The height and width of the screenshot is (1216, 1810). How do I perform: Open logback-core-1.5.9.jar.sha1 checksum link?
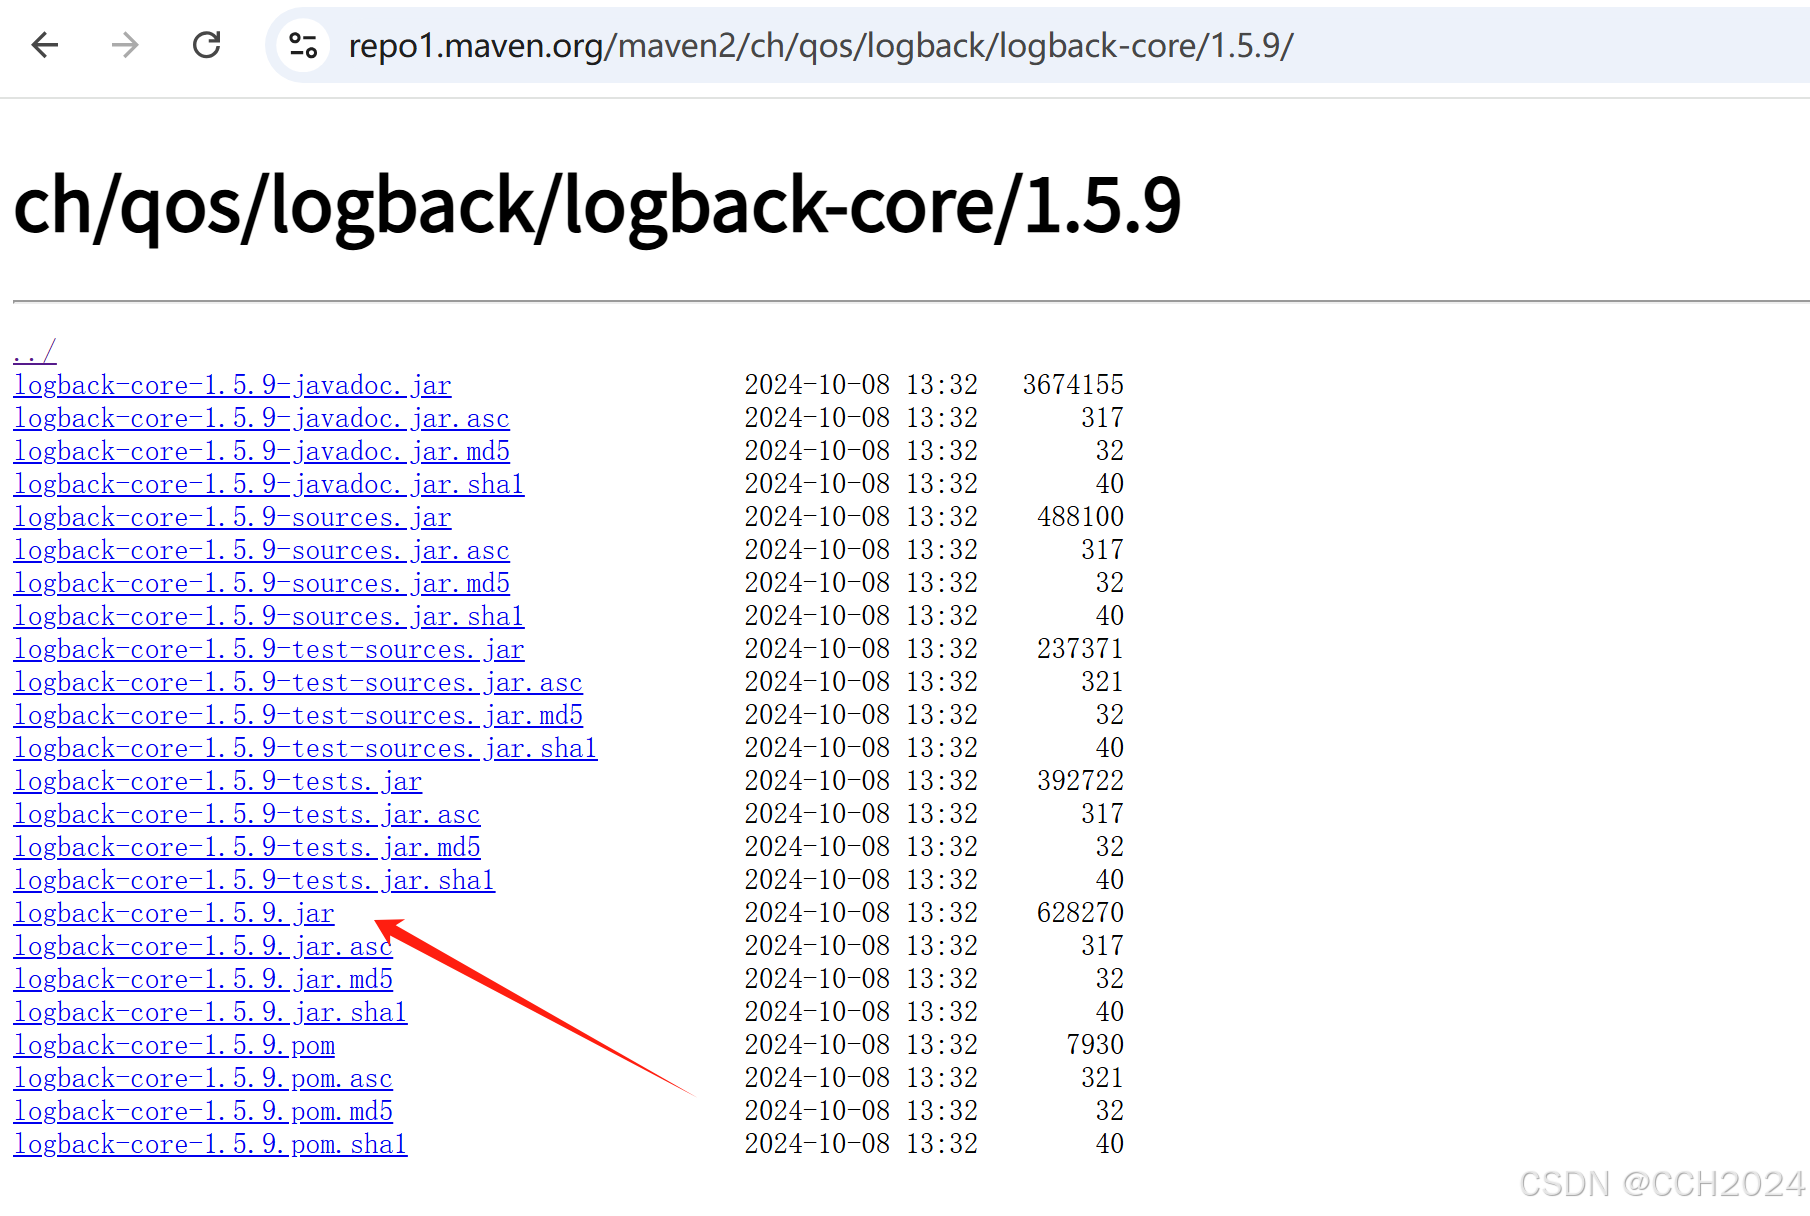pyautogui.click(x=210, y=1012)
